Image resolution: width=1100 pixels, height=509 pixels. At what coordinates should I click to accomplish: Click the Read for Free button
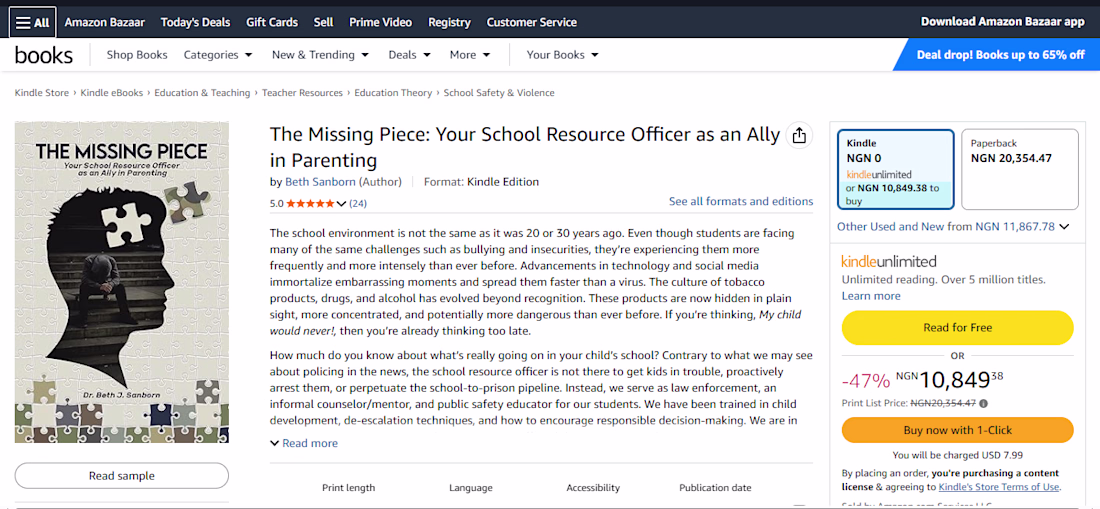click(x=957, y=327)
